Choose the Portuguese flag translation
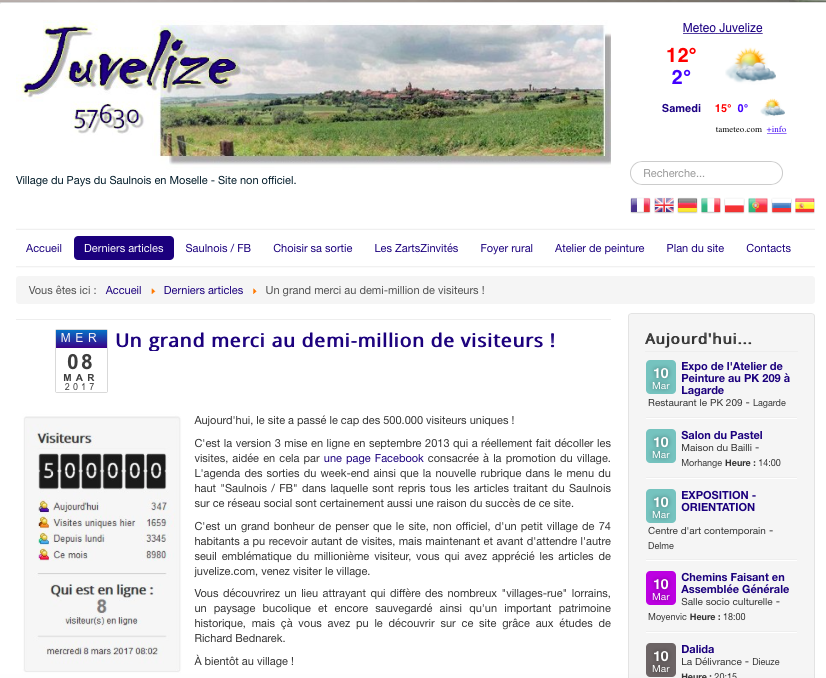This screenshot has height=678, width=826. coord(758,205)
